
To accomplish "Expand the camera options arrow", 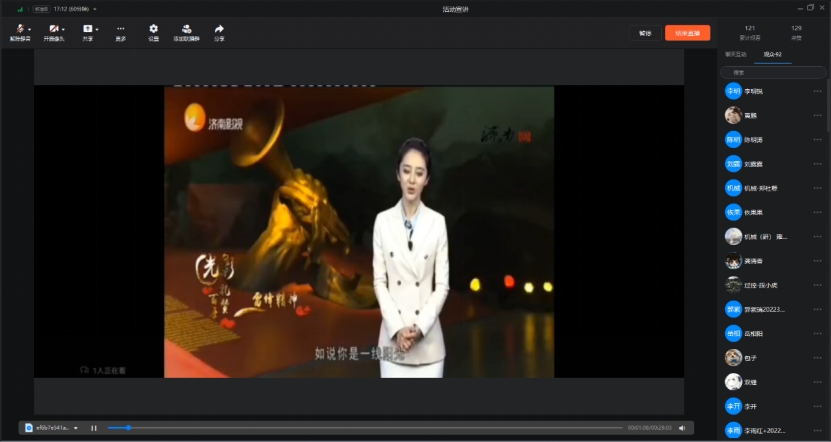I will (65, 29).
